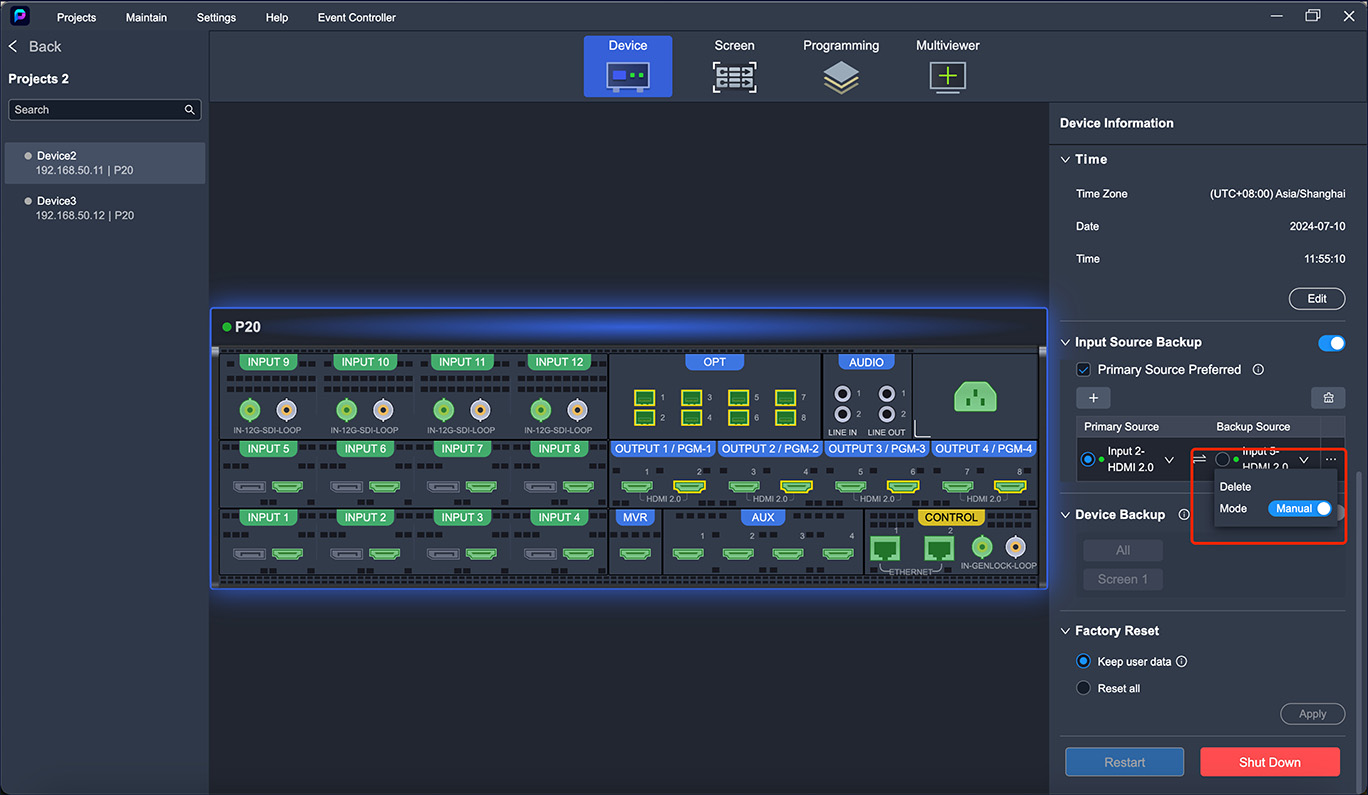Screen dimensions: 1368x795
Task: Select LINE IN audio jack 1
Action: coord(843,394)
